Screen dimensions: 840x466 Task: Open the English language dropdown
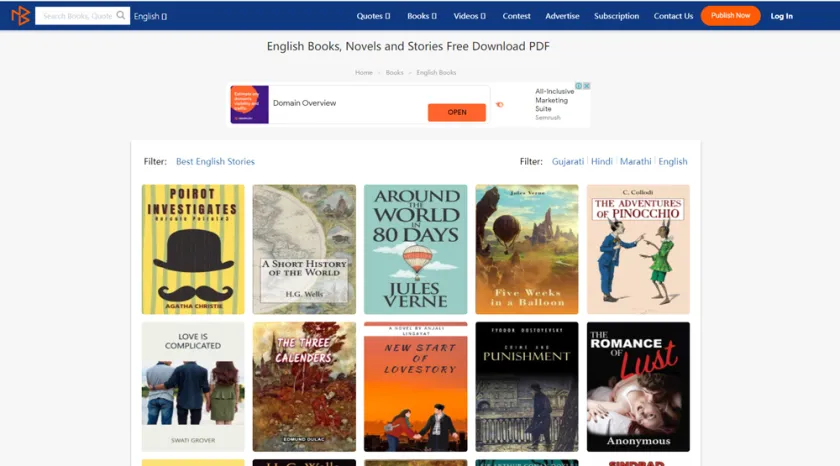(x=150, y=16)
